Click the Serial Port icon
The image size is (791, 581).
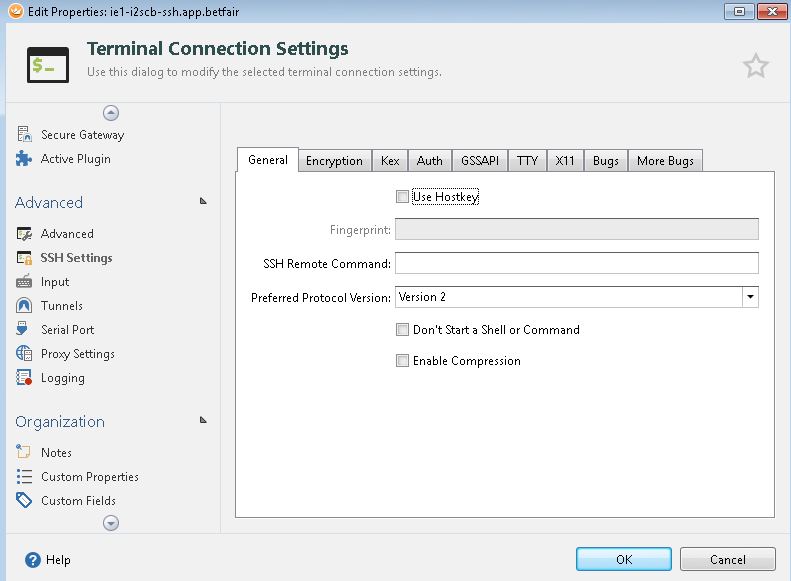tap(24, 330)
